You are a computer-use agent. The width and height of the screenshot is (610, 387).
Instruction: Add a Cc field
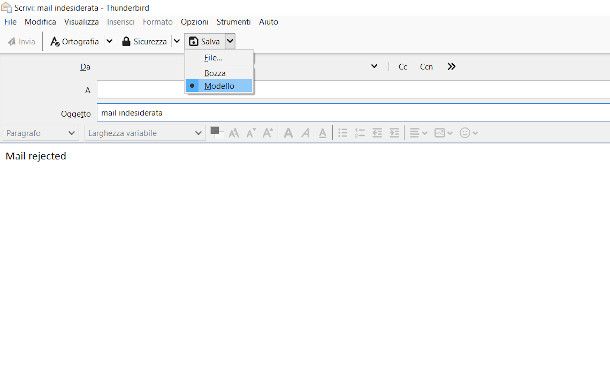[x=403, y=67]
